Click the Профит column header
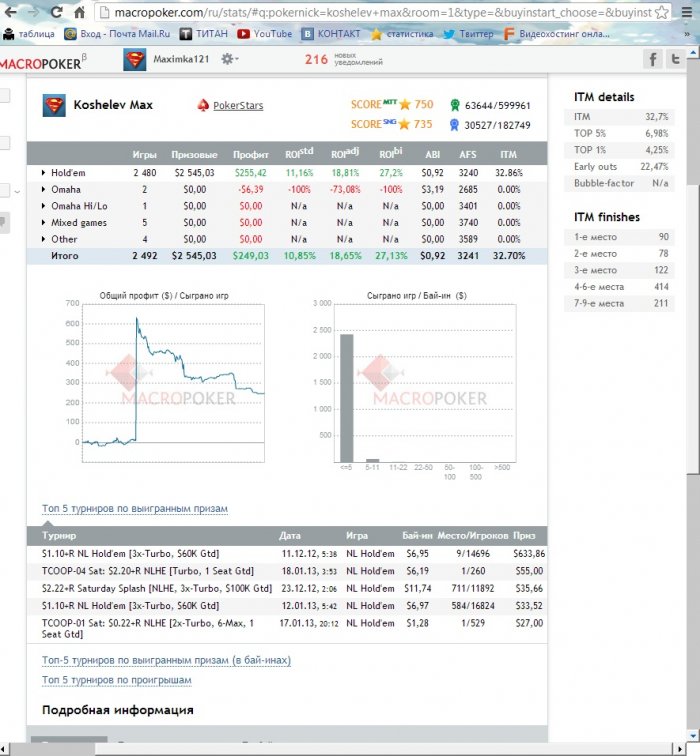Image resolution: width=700 pixels, height=756 pixels. click(x=251, y=155)
